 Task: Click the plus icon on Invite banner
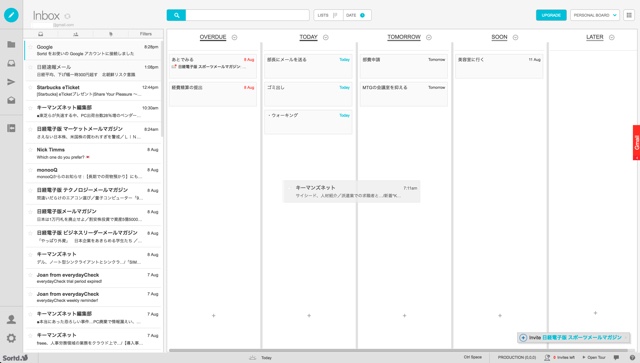click(x=523, y=338)
